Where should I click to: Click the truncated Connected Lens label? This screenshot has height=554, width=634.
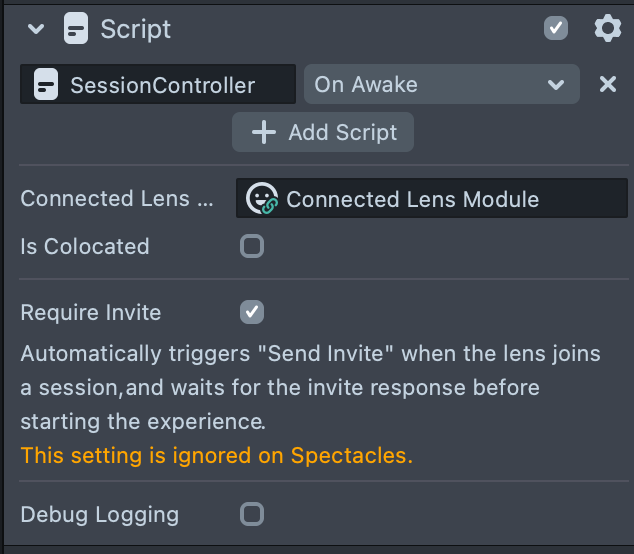[117, 198]
